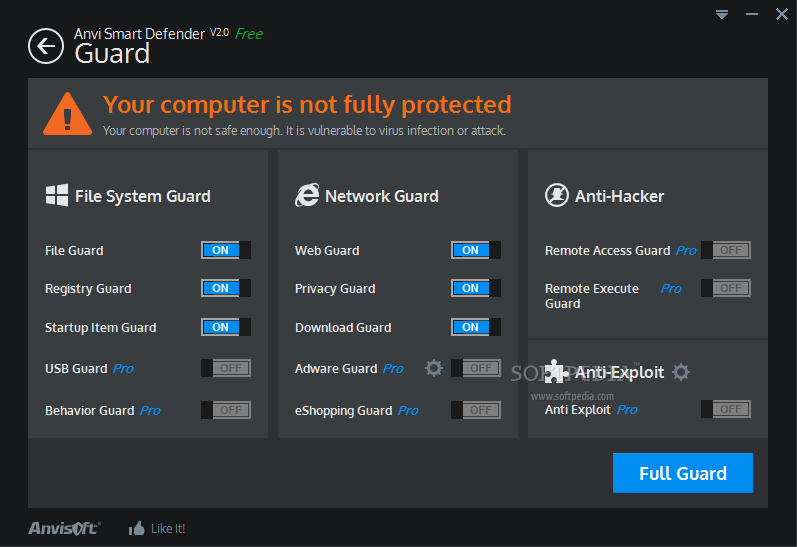Click the Anti-Exploit puzzle piece icon
This screenshot has width=797, height=547.
[555, 372]
